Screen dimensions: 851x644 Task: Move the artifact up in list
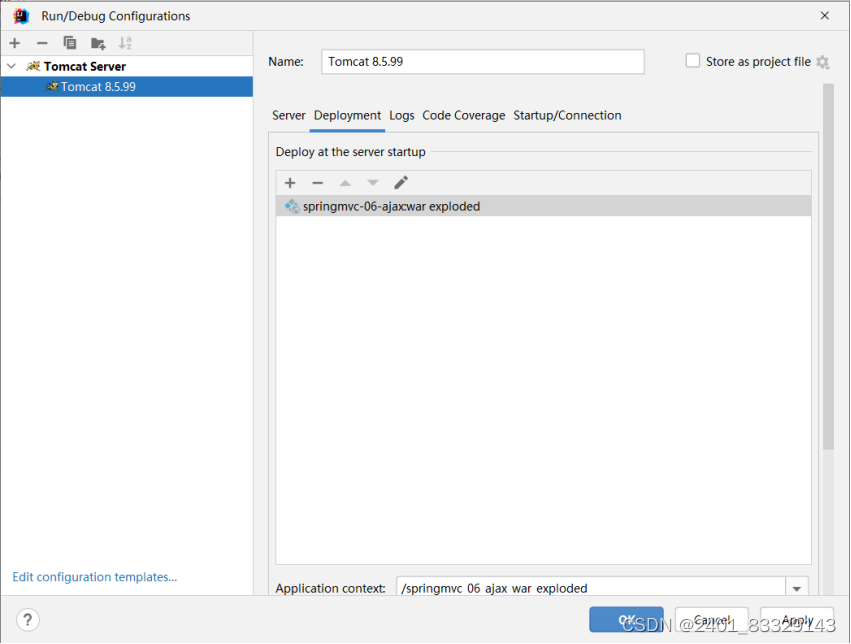click(x=345, y=183)
